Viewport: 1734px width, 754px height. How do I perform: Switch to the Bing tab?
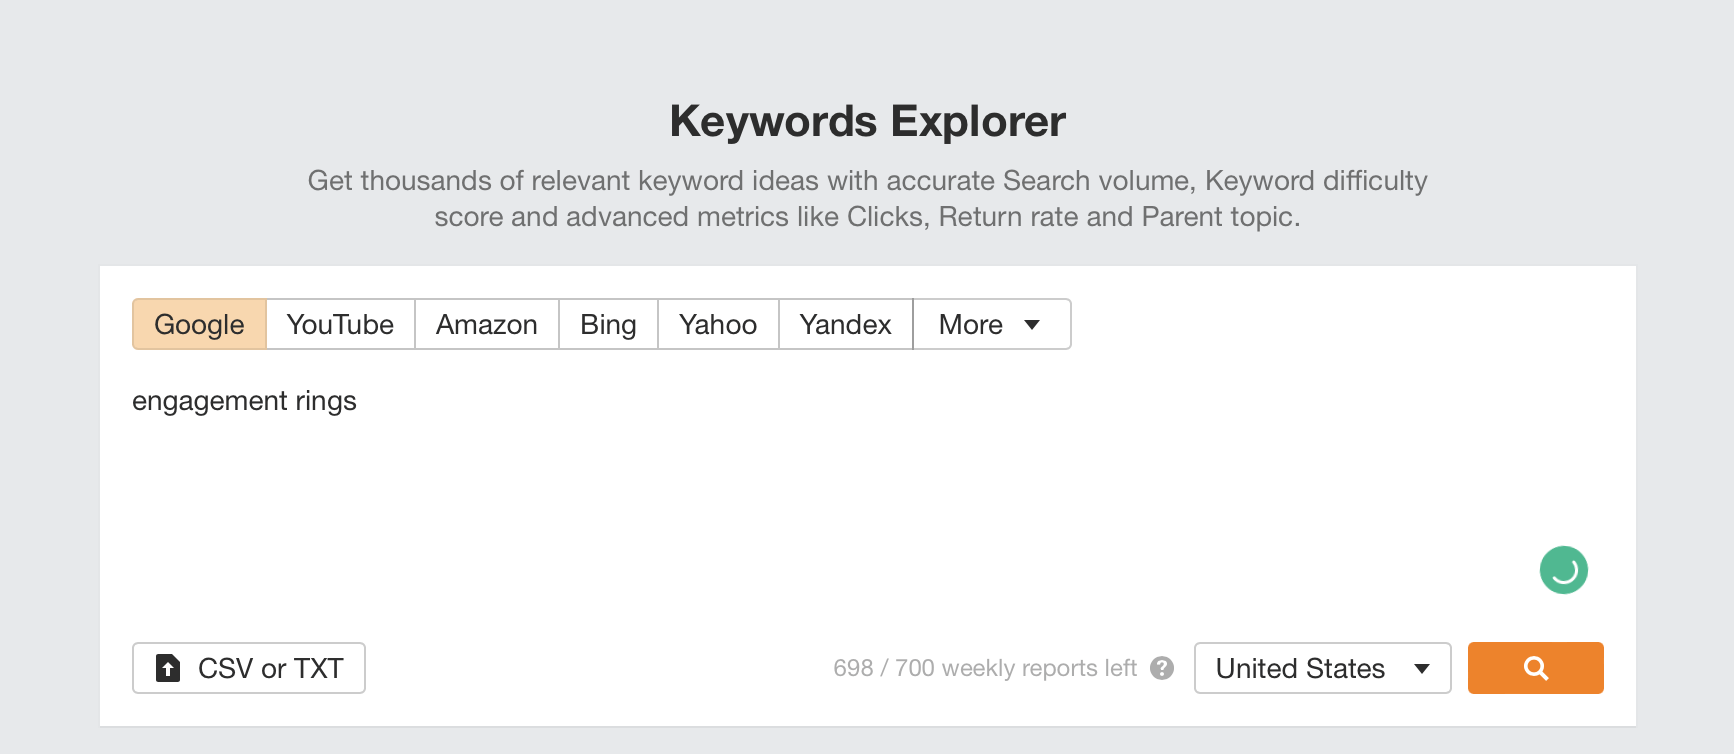[x=607, y=324]
